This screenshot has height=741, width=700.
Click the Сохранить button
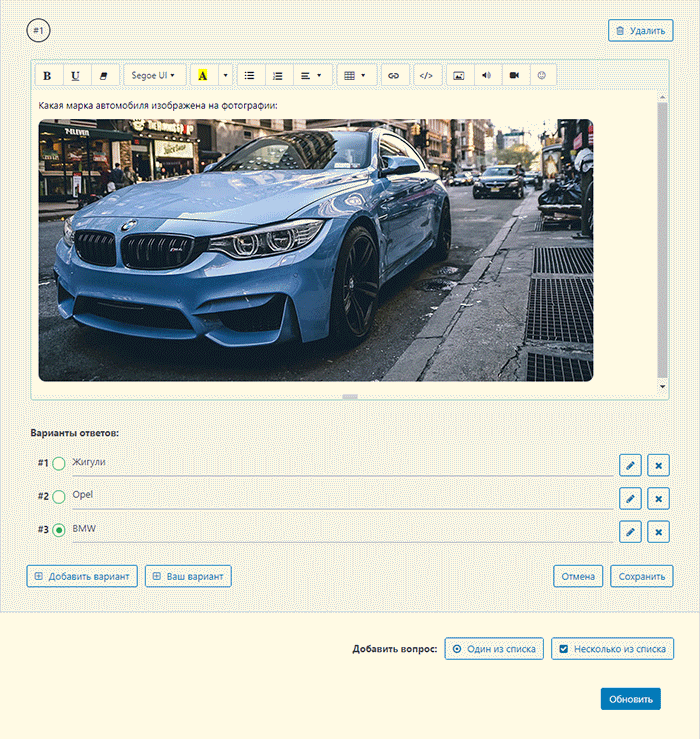click(642, 577)
